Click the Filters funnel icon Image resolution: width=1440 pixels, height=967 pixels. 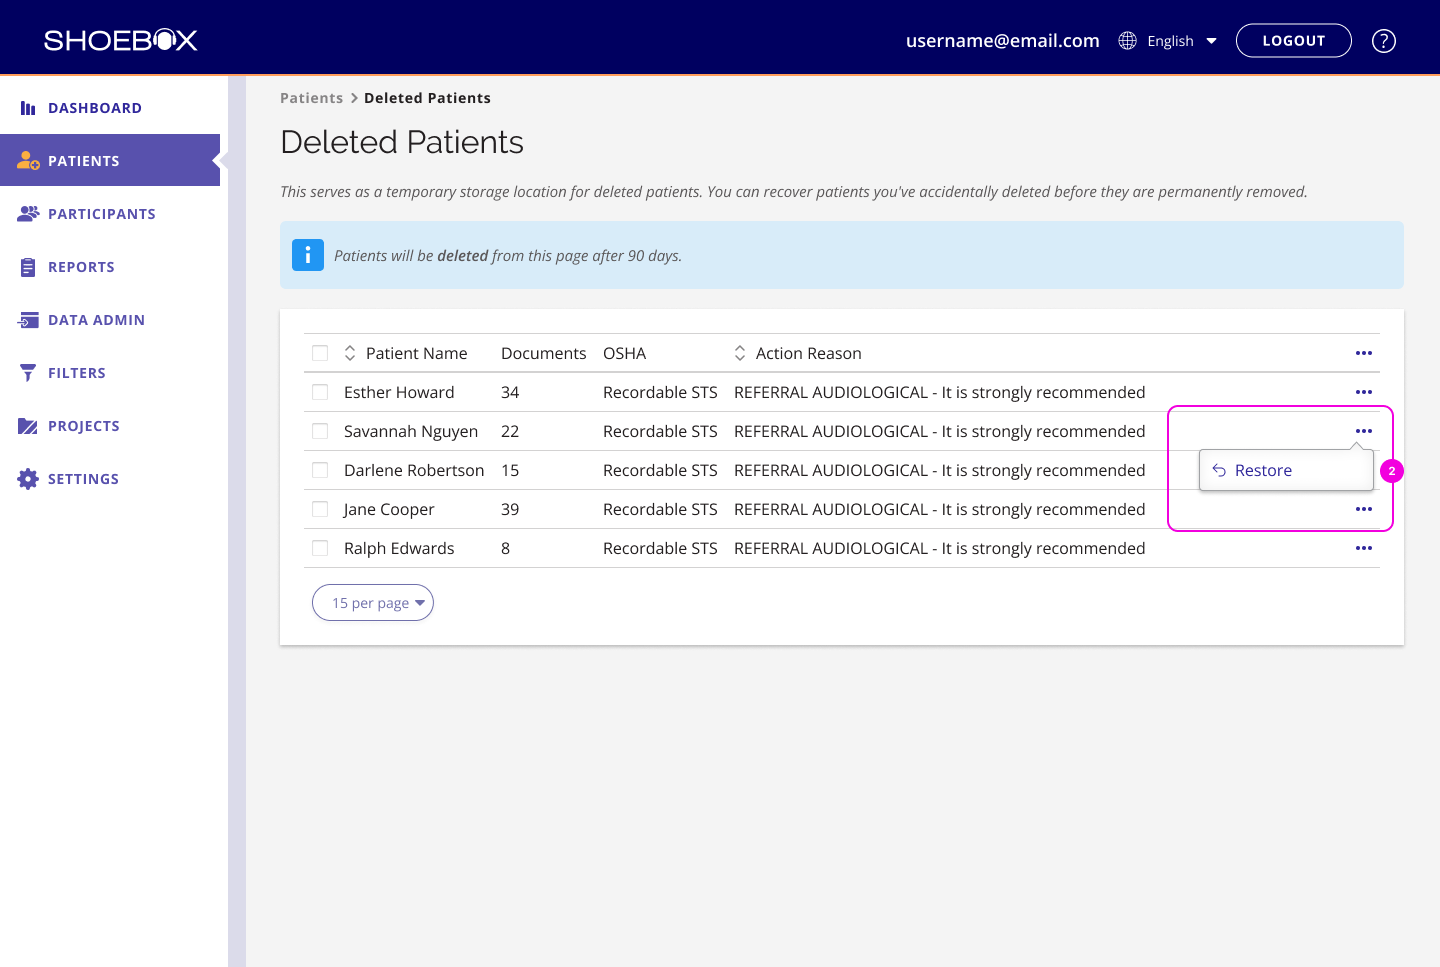[x=28, y=373]
